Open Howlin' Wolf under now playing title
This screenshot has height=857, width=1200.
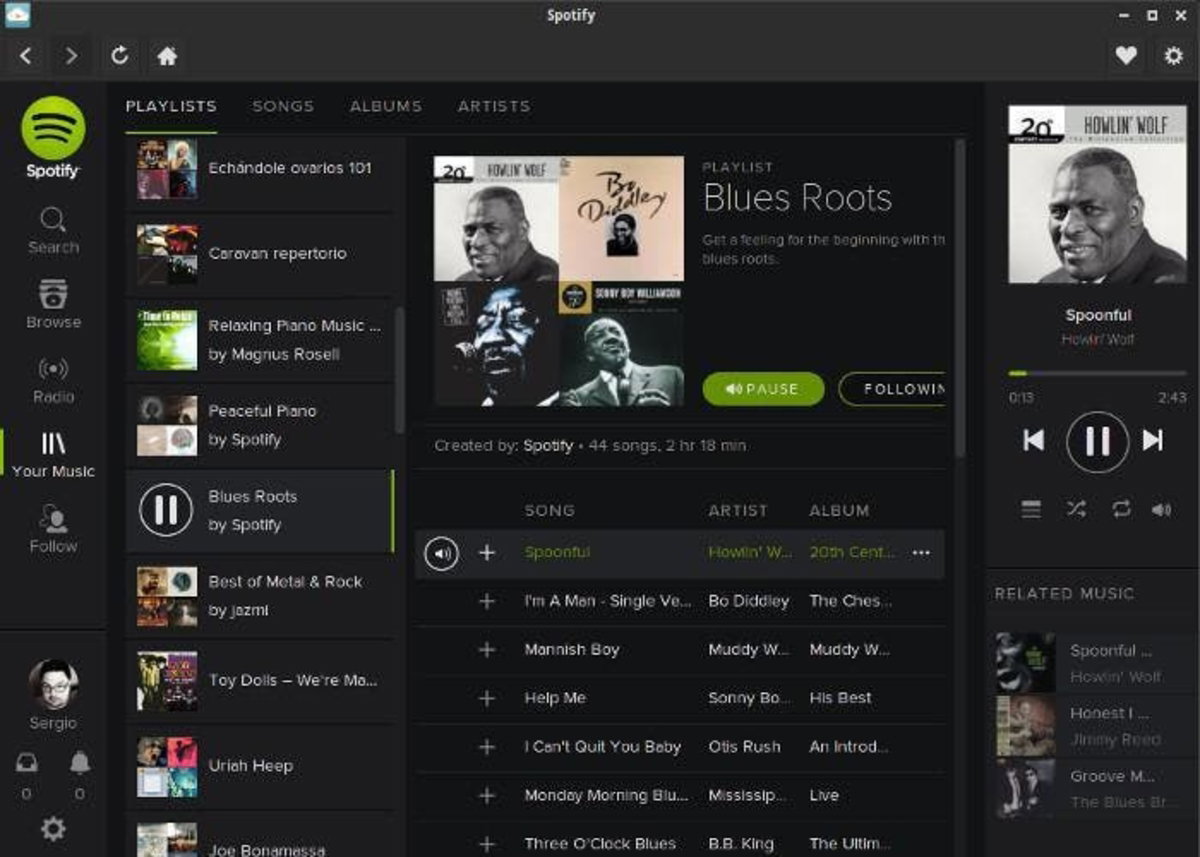pos(1097,340)
